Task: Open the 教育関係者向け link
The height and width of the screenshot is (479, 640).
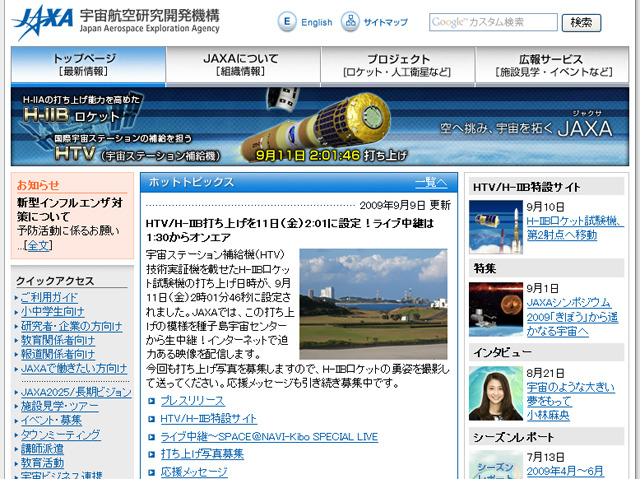Action: coord(58,340)
